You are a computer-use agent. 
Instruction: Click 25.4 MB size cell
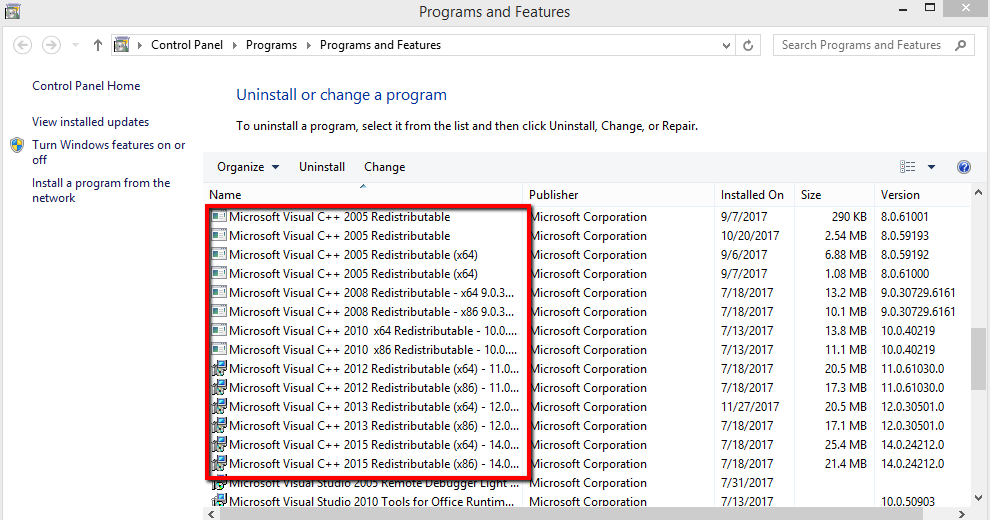point(845,444)
